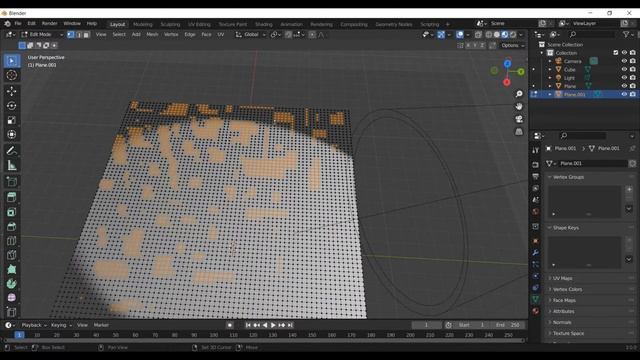
Task: Open the Vertex menu
Action: click(171, 35)
